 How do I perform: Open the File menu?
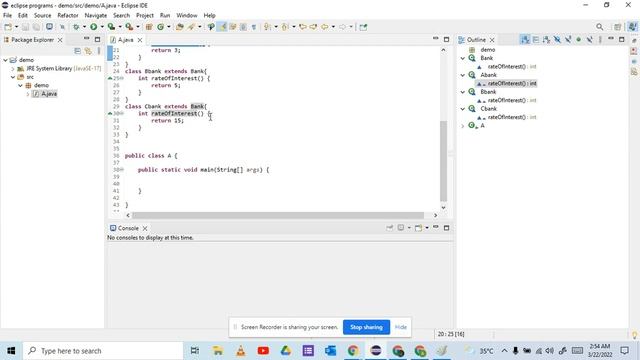[x=7, y=16]
